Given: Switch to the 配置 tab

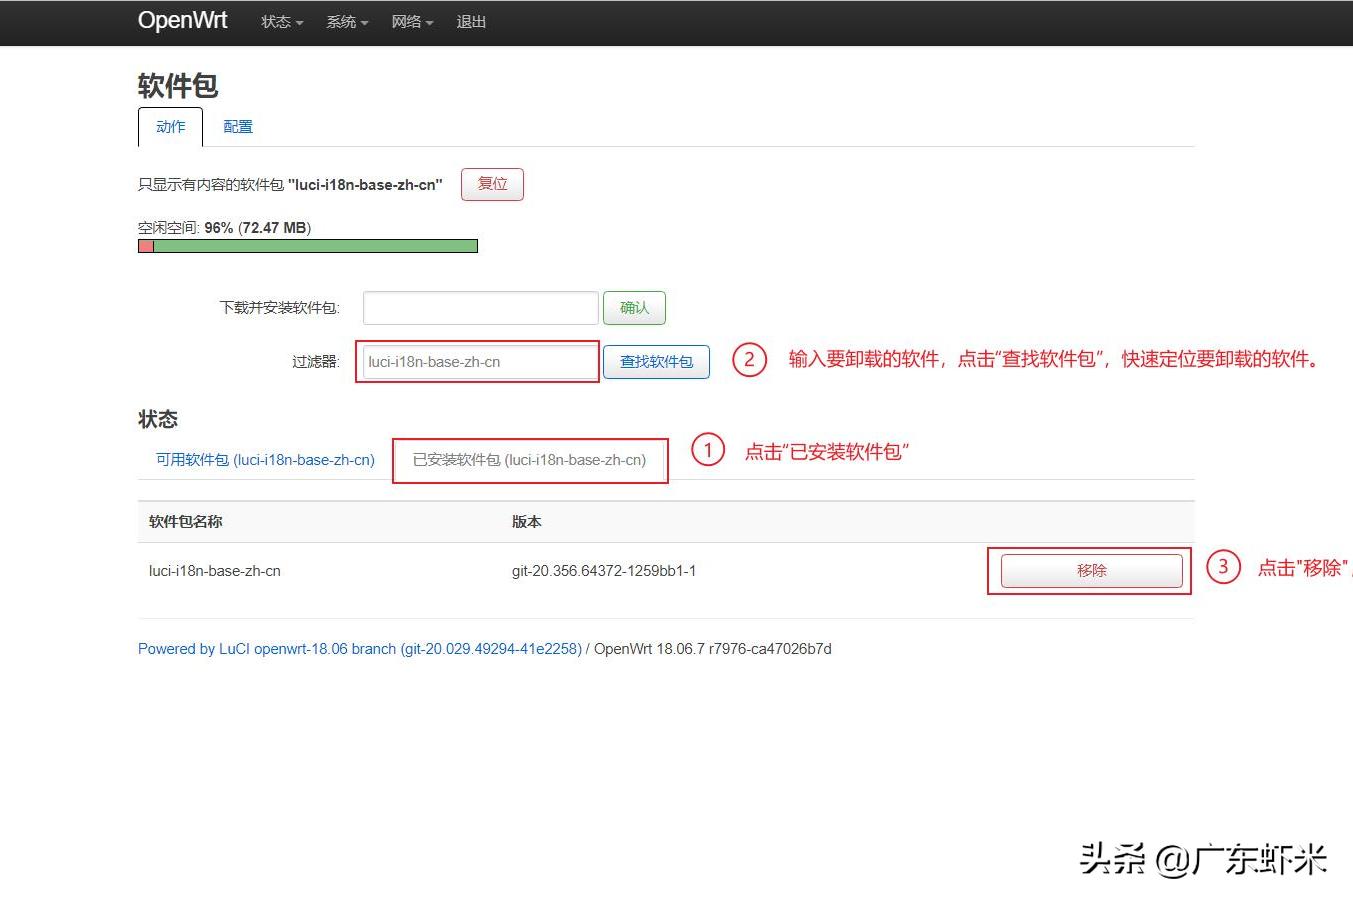Looking at the screenshot, I should 237,126.
